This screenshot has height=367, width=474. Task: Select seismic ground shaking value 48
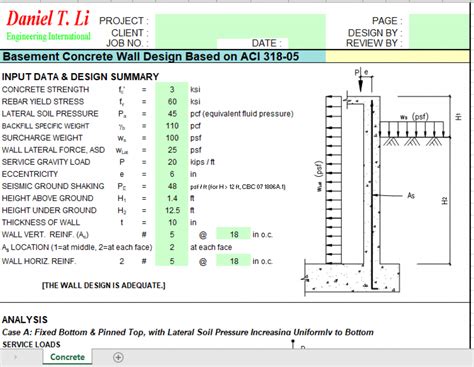[x=172, y=186]
